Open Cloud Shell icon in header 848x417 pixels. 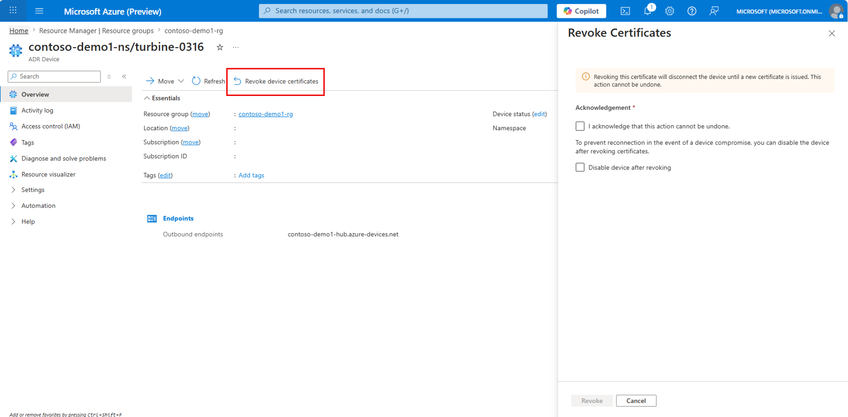tap(625, 11)
